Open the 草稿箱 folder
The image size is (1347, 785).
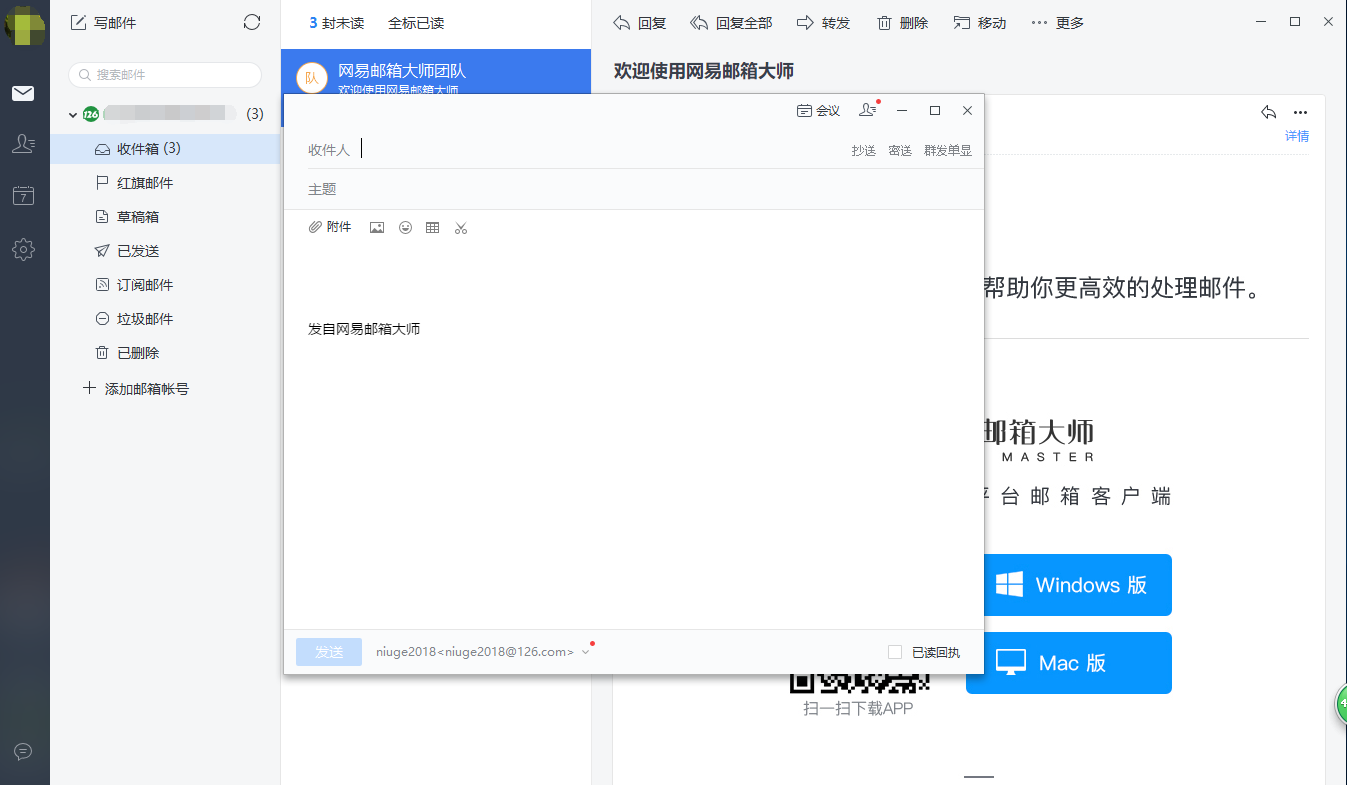pyautogui.click(x=138, y=217)
